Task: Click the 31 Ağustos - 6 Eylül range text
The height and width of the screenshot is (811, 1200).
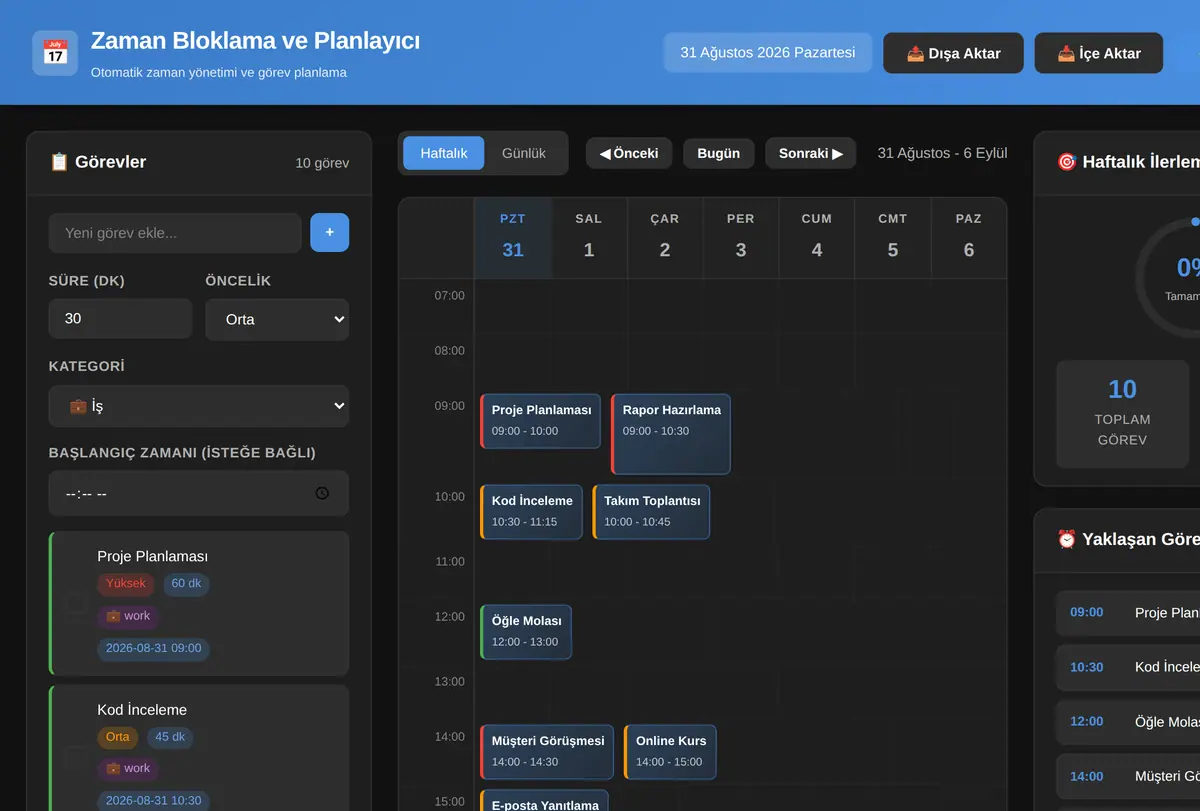Action: (943, 153)
